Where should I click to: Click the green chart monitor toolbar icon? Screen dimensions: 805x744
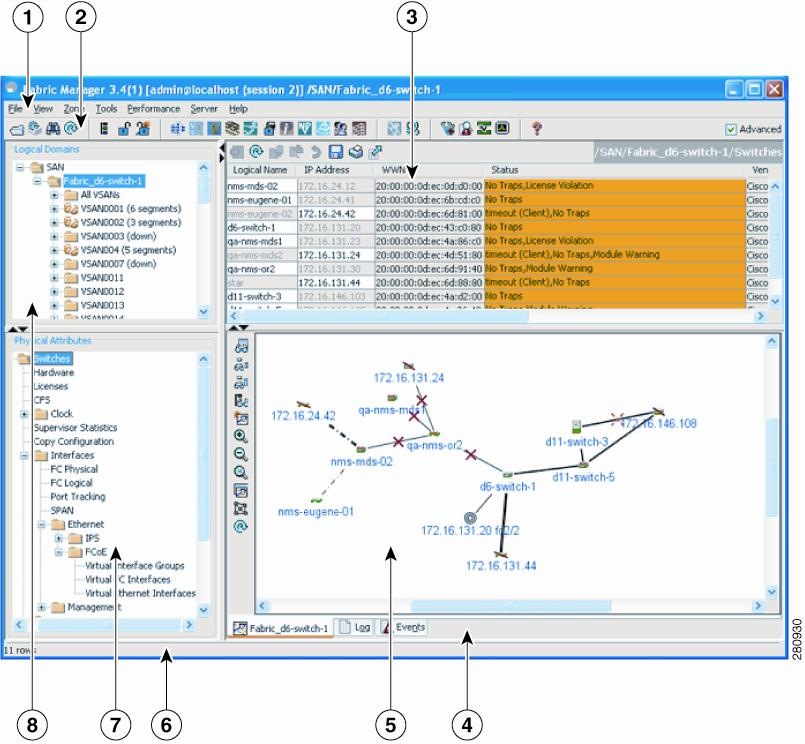click(x=484, y=128)
